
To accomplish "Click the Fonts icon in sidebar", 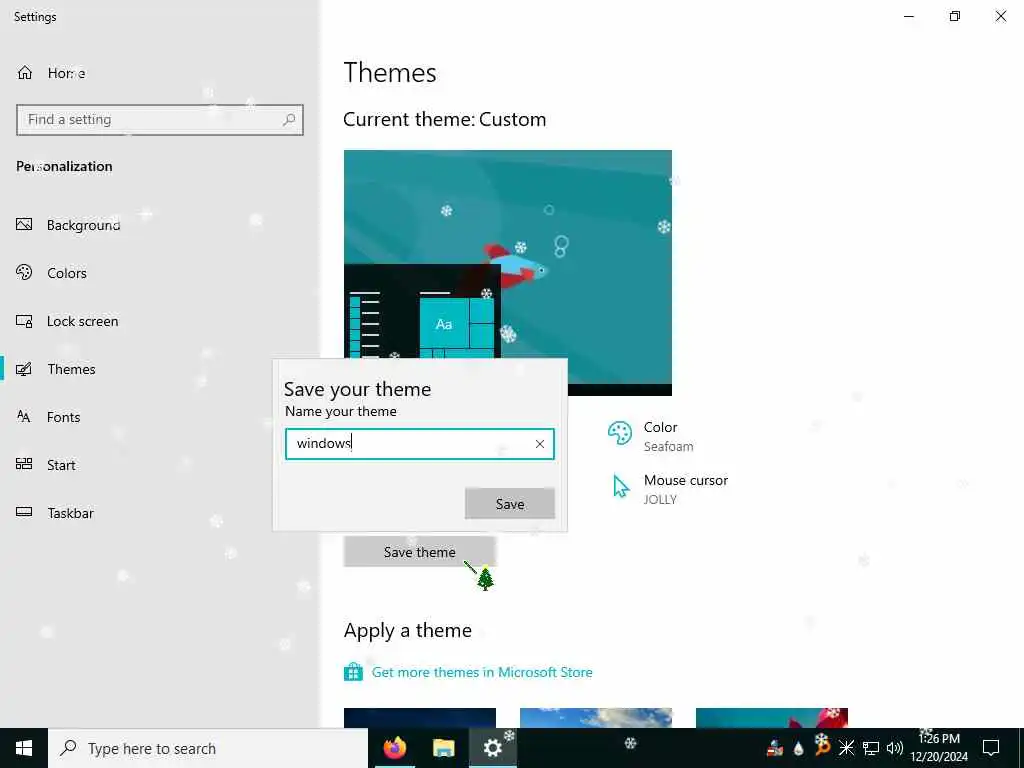I will 24,417.
